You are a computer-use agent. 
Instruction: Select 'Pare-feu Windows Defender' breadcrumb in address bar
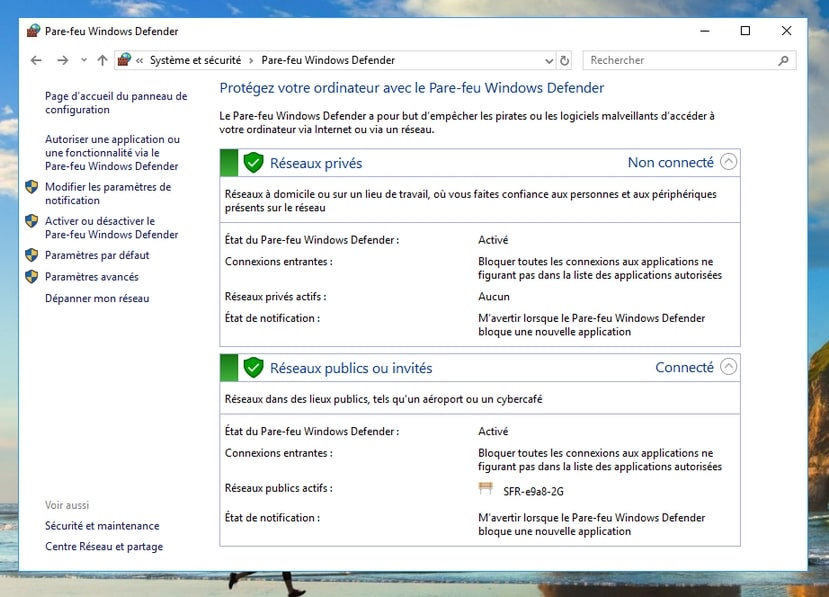point(328,60)
